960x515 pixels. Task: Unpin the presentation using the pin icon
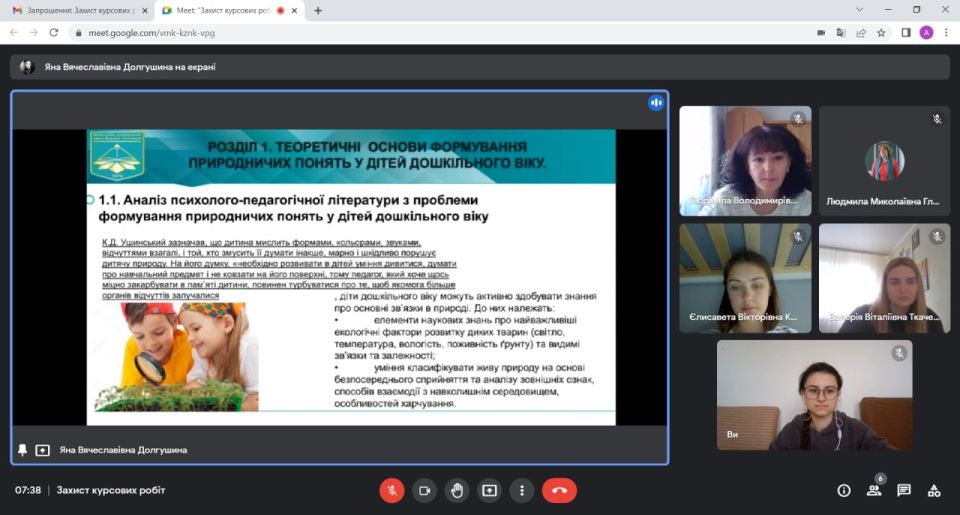click(x=23, y=450)
